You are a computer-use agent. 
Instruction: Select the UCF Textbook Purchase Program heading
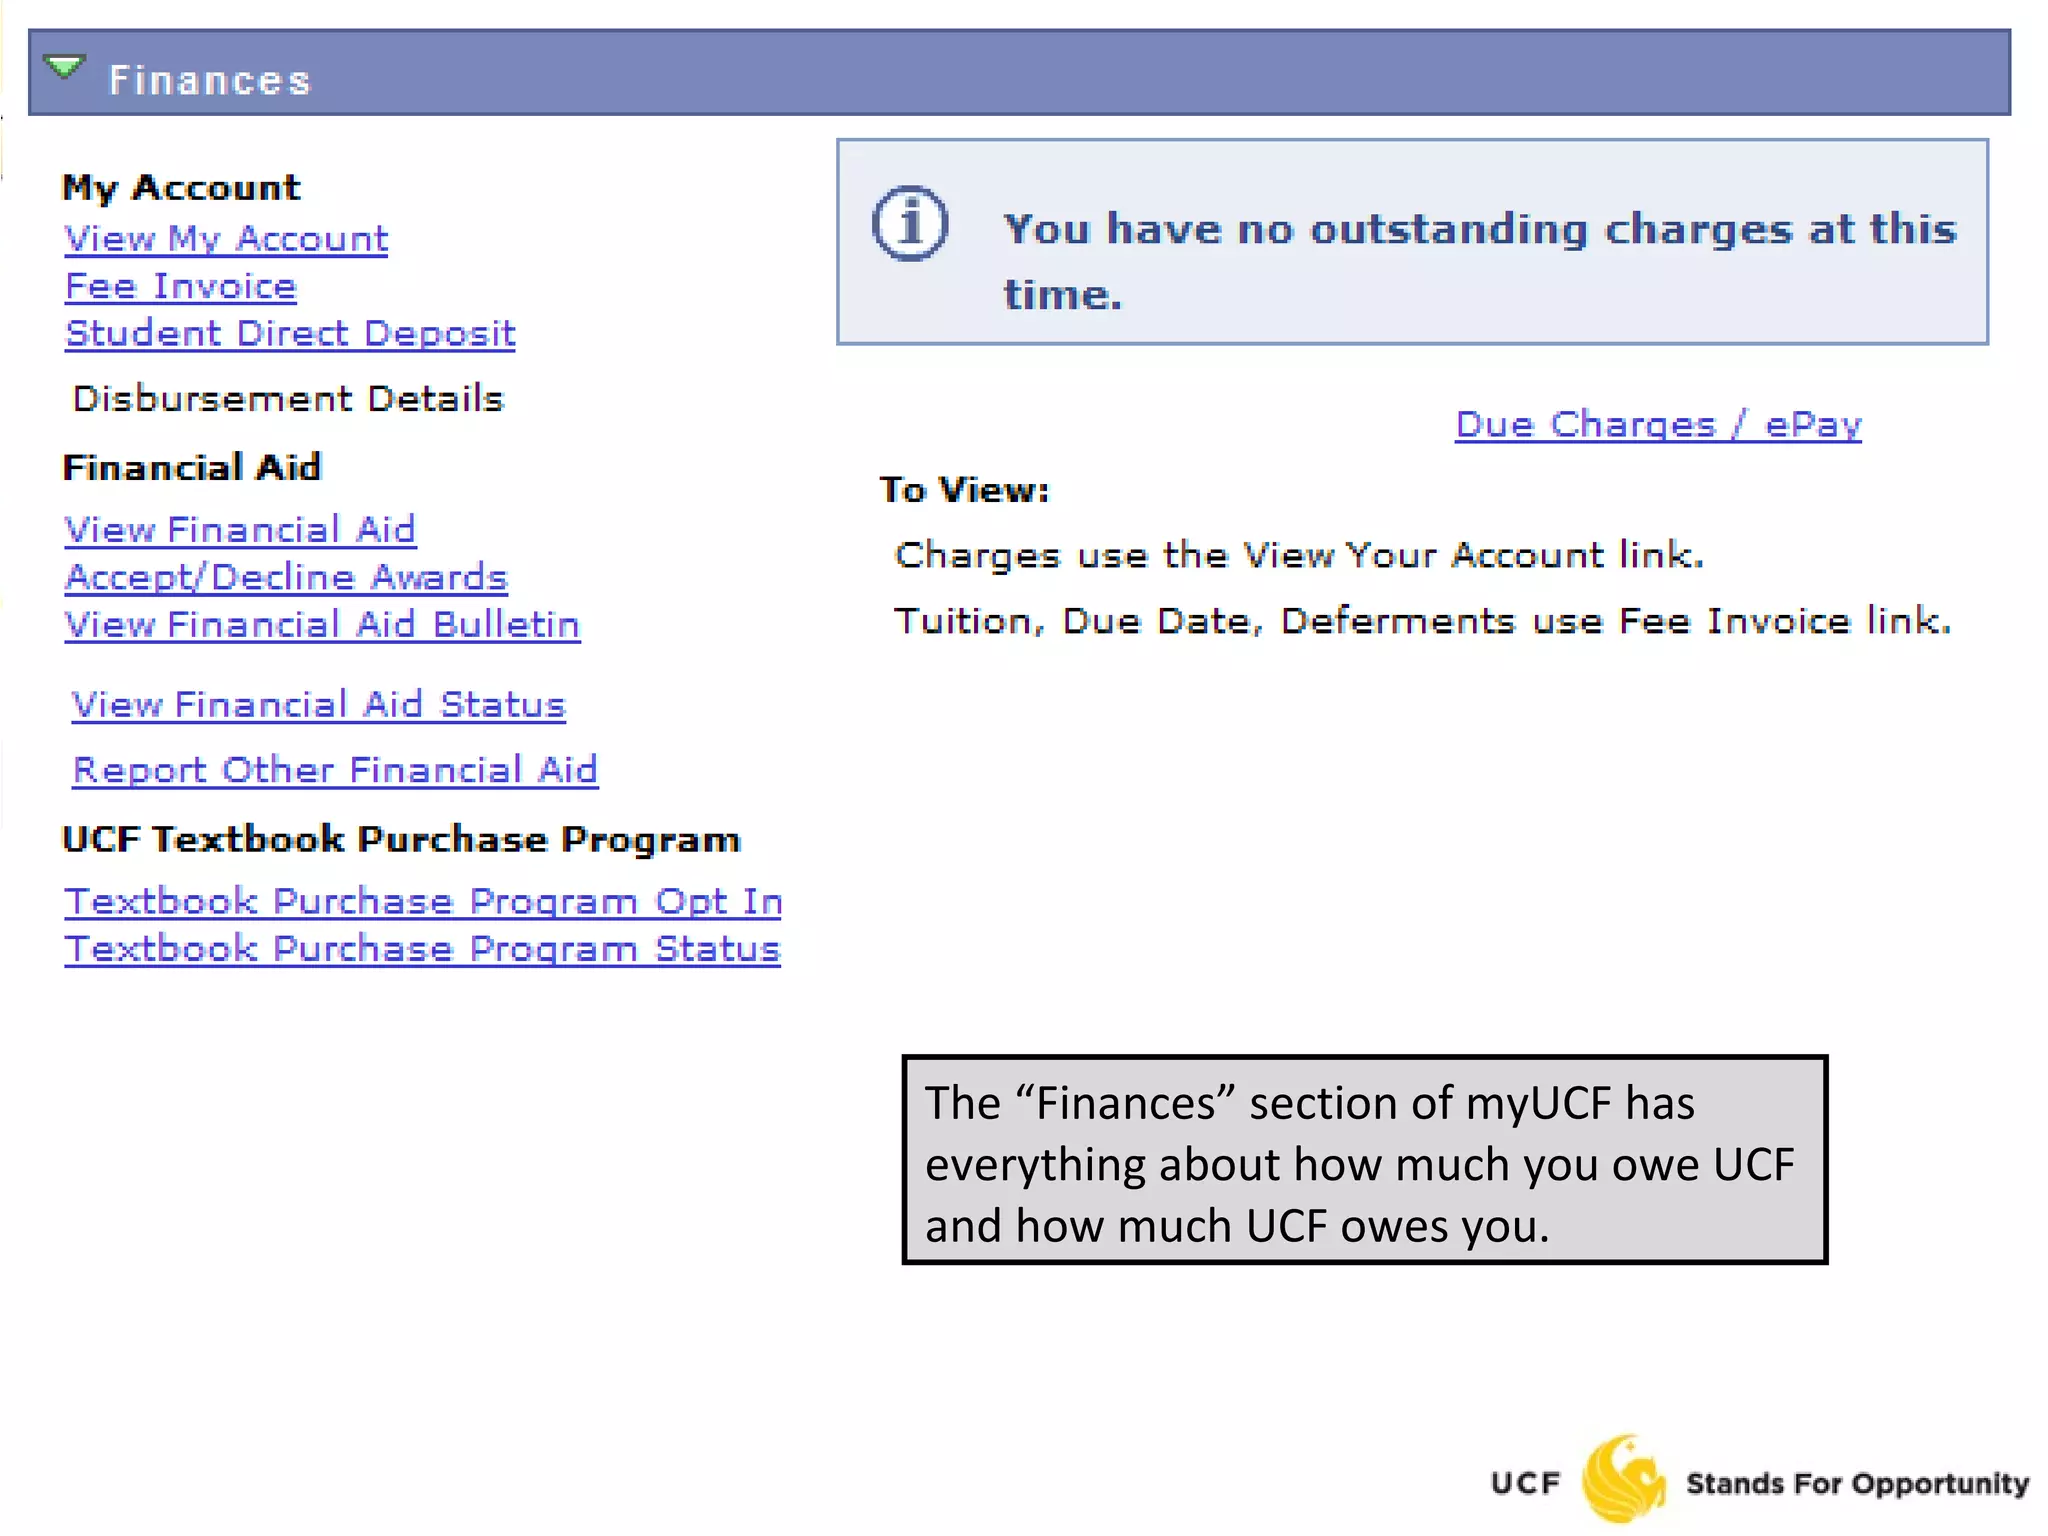[401, 840]
